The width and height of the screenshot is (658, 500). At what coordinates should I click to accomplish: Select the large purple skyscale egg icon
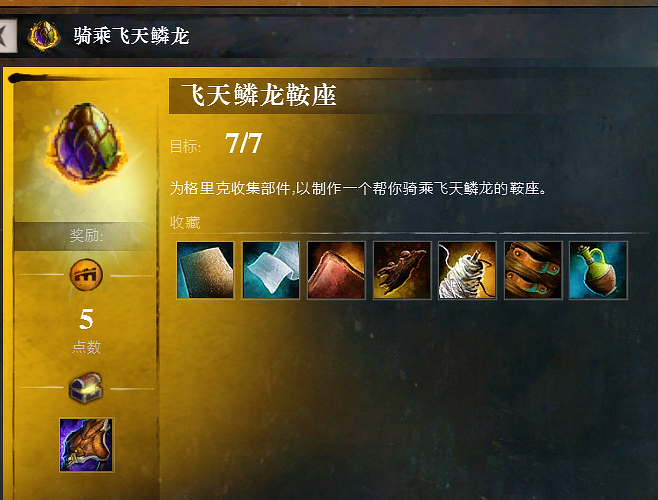point(86,145)
